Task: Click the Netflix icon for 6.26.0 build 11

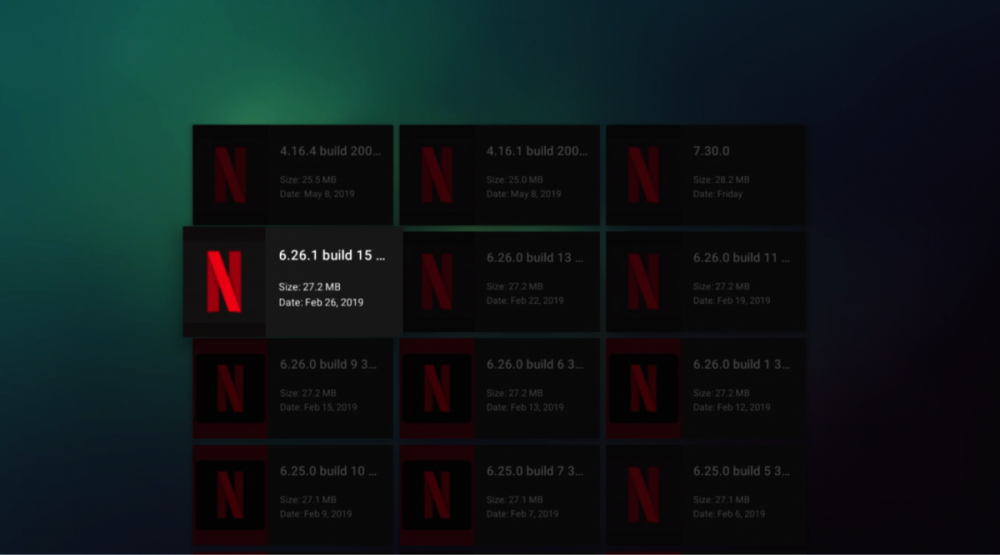Action: point(643,281)
